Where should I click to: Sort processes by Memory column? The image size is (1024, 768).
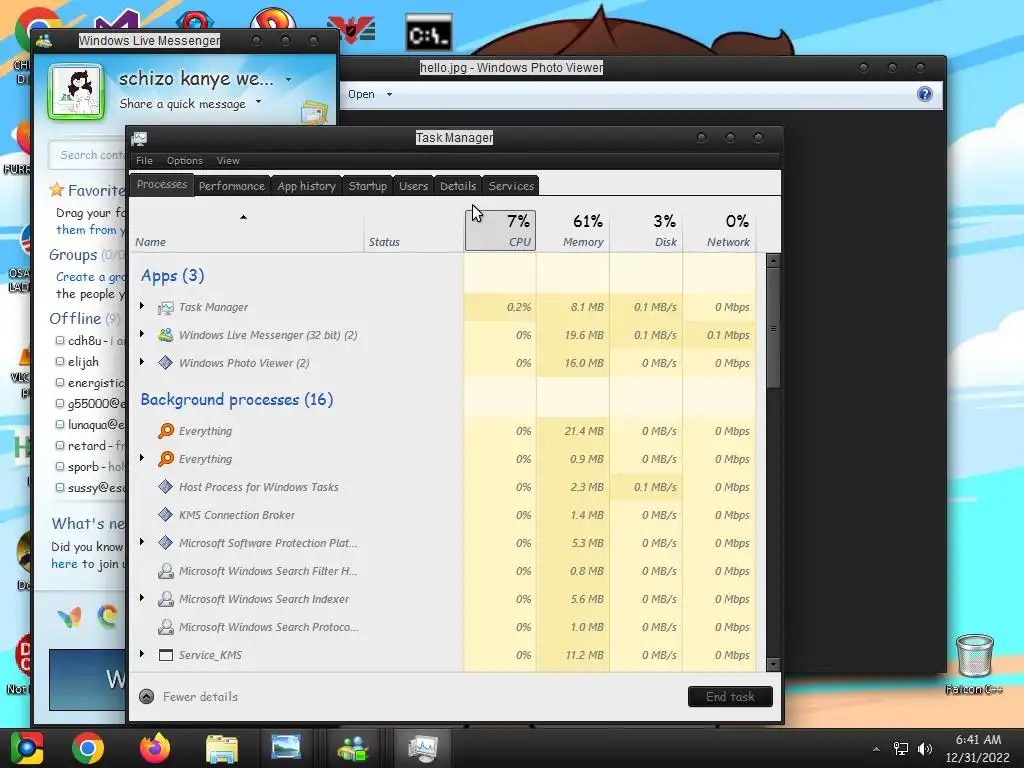pyautogui.click(x=573, y=230)
